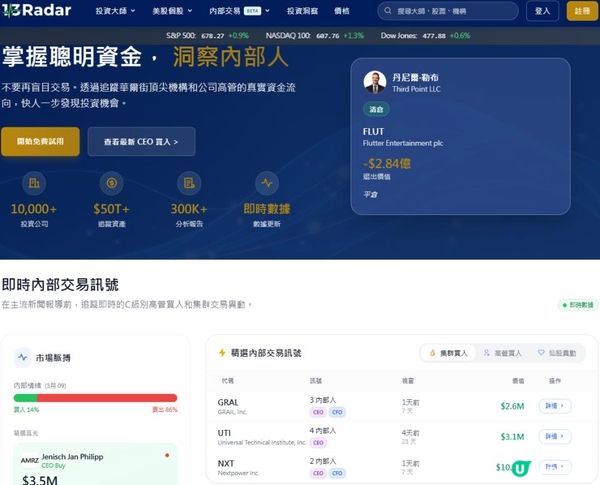Click the $2.6M value for GRAL
This screenshot has width=600, height=485.
coord(512,406)
